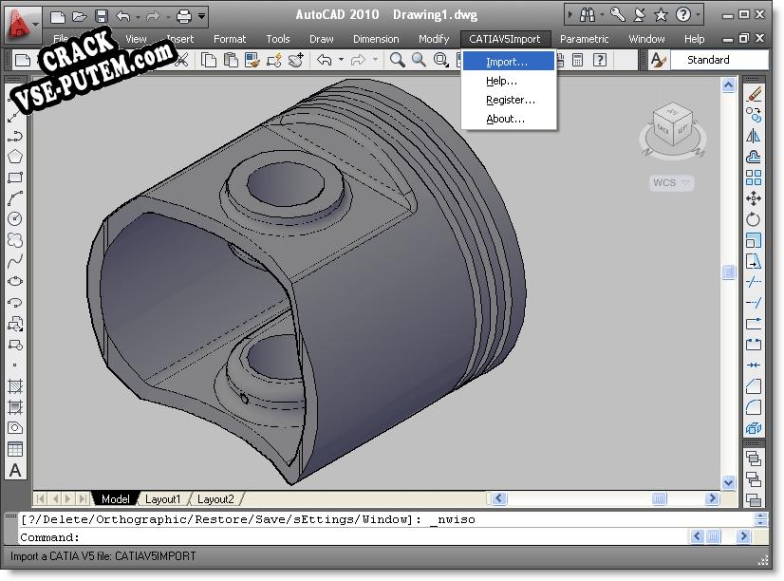Click the horizontal scroll-left arrow under viewport
The height and width of the screenshot is (581, 784).
tap(499, 498)
